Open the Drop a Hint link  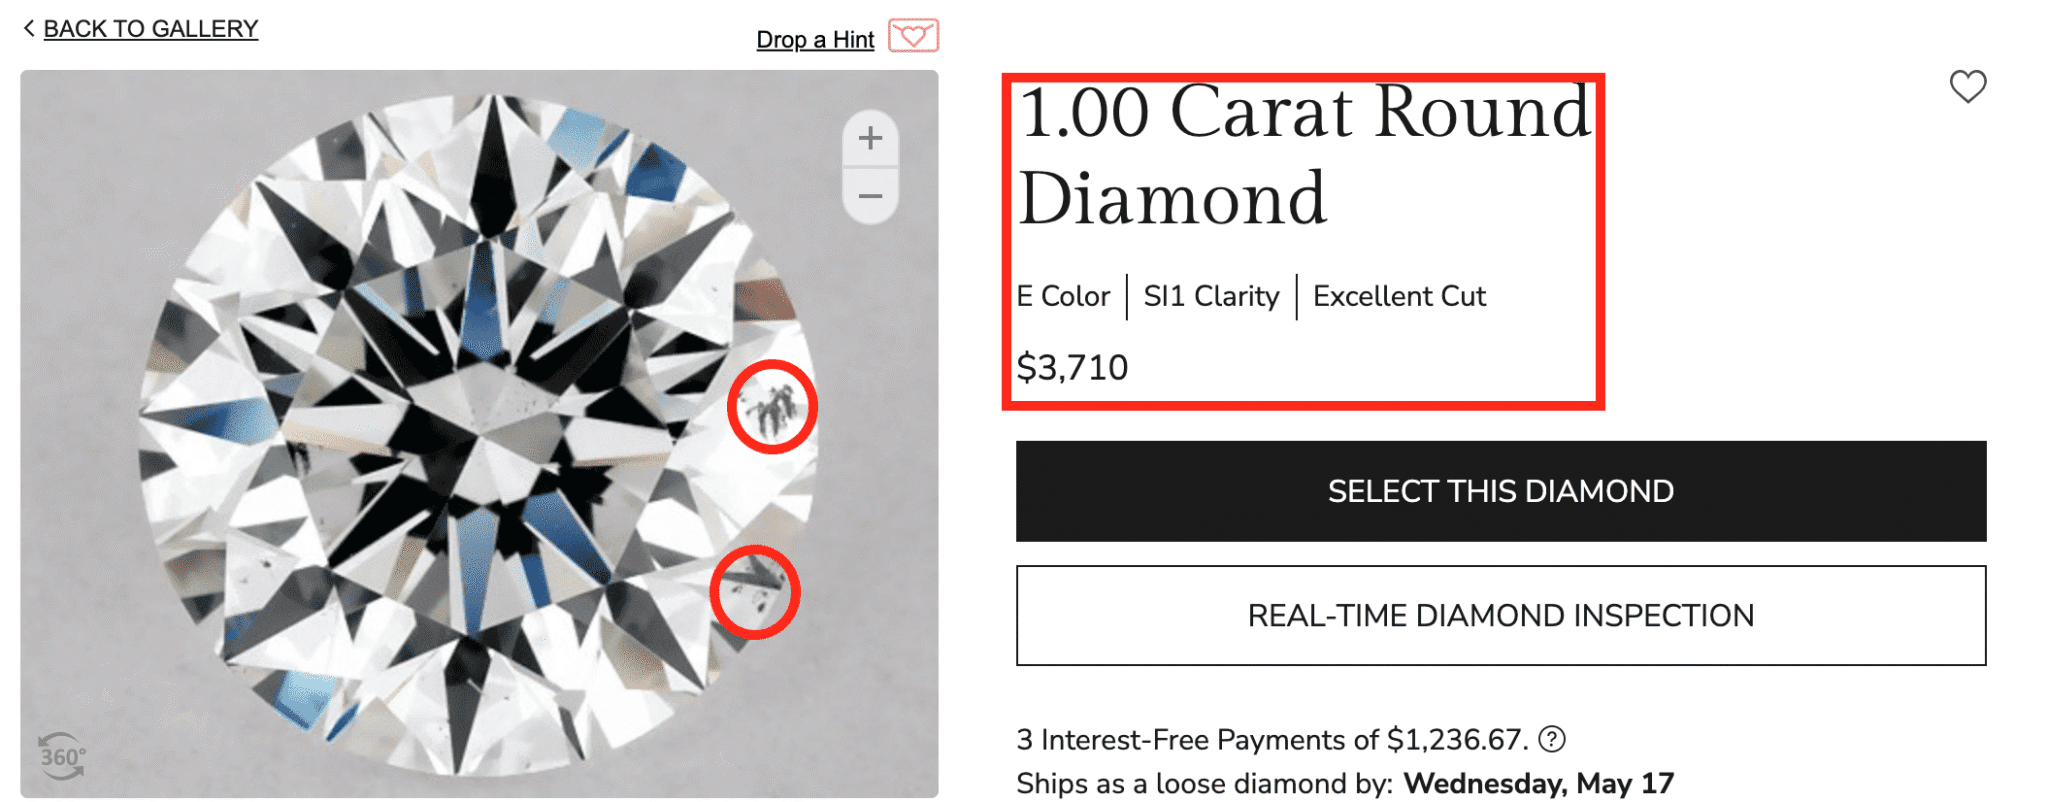click(x=814, y=40)
